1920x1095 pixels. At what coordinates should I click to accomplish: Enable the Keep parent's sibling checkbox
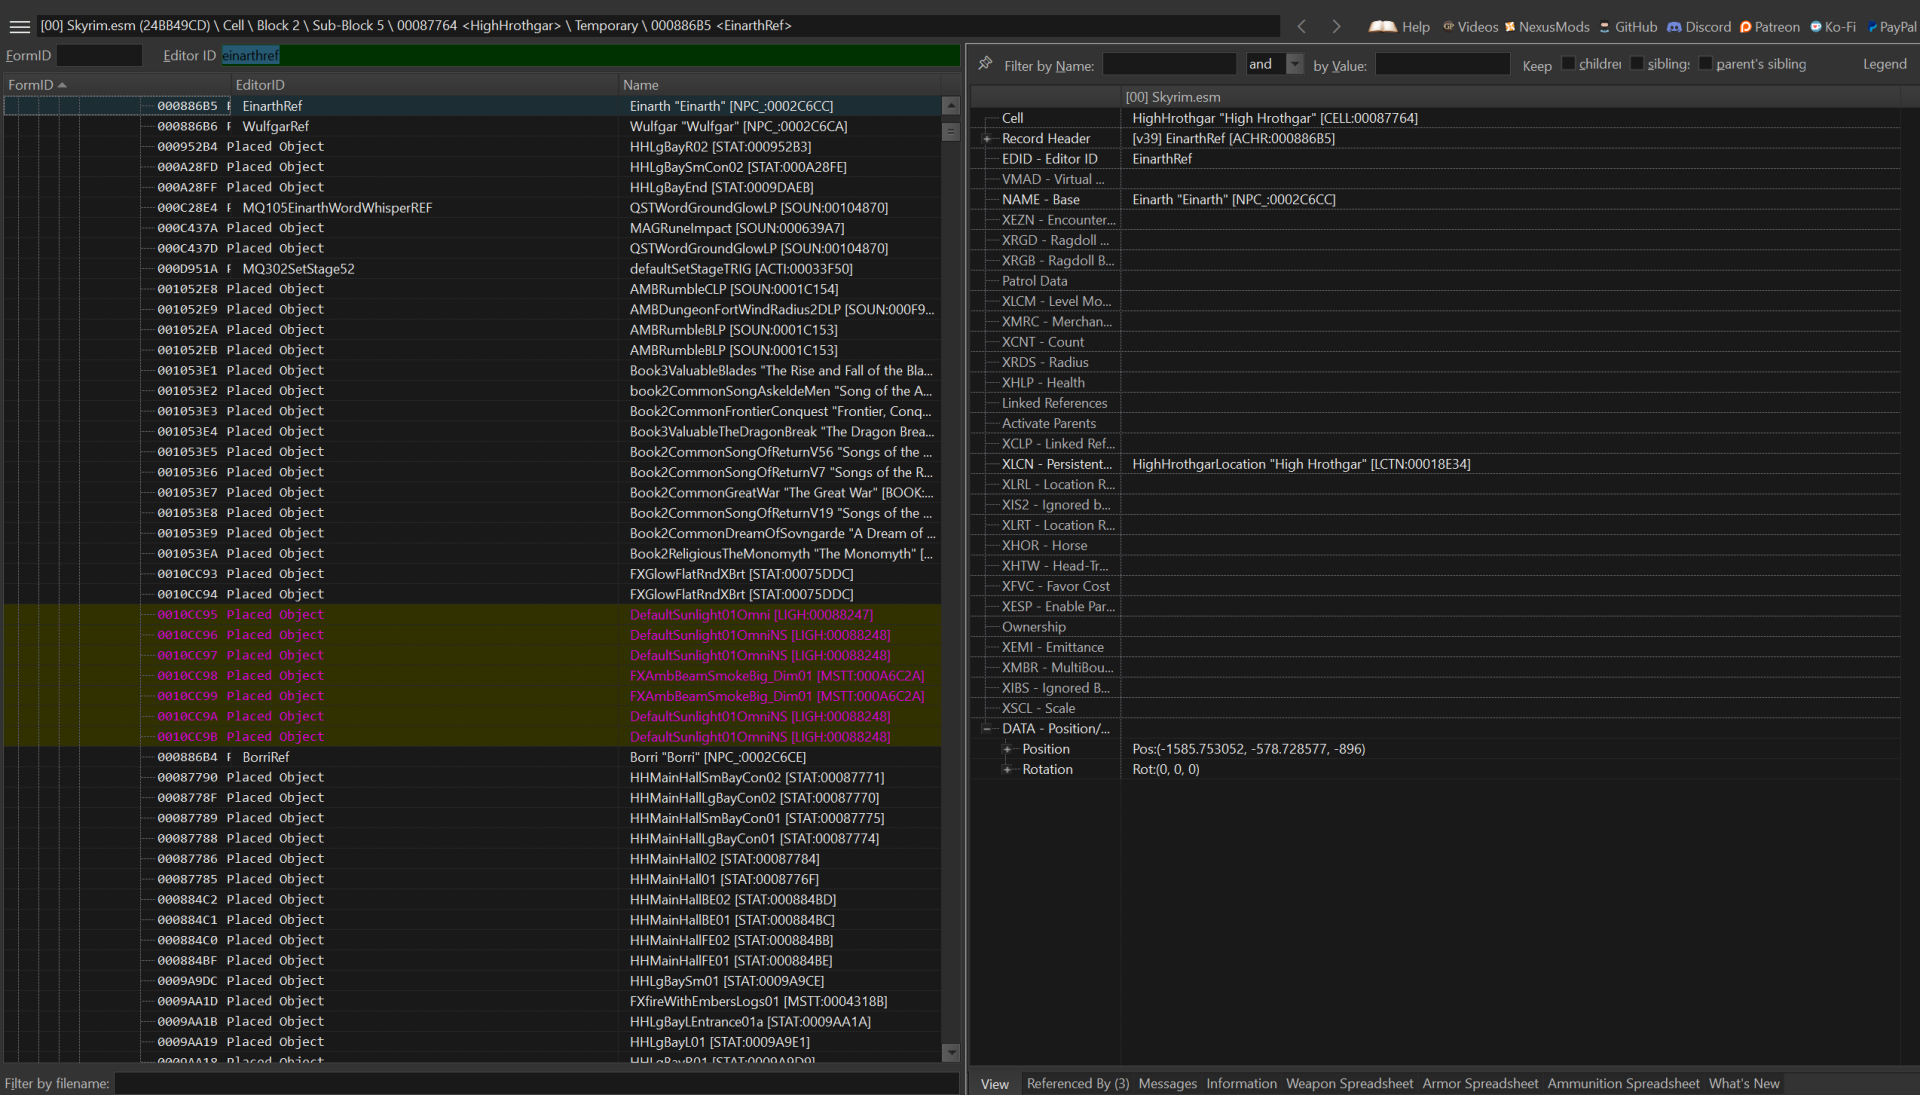(1705, 64)
